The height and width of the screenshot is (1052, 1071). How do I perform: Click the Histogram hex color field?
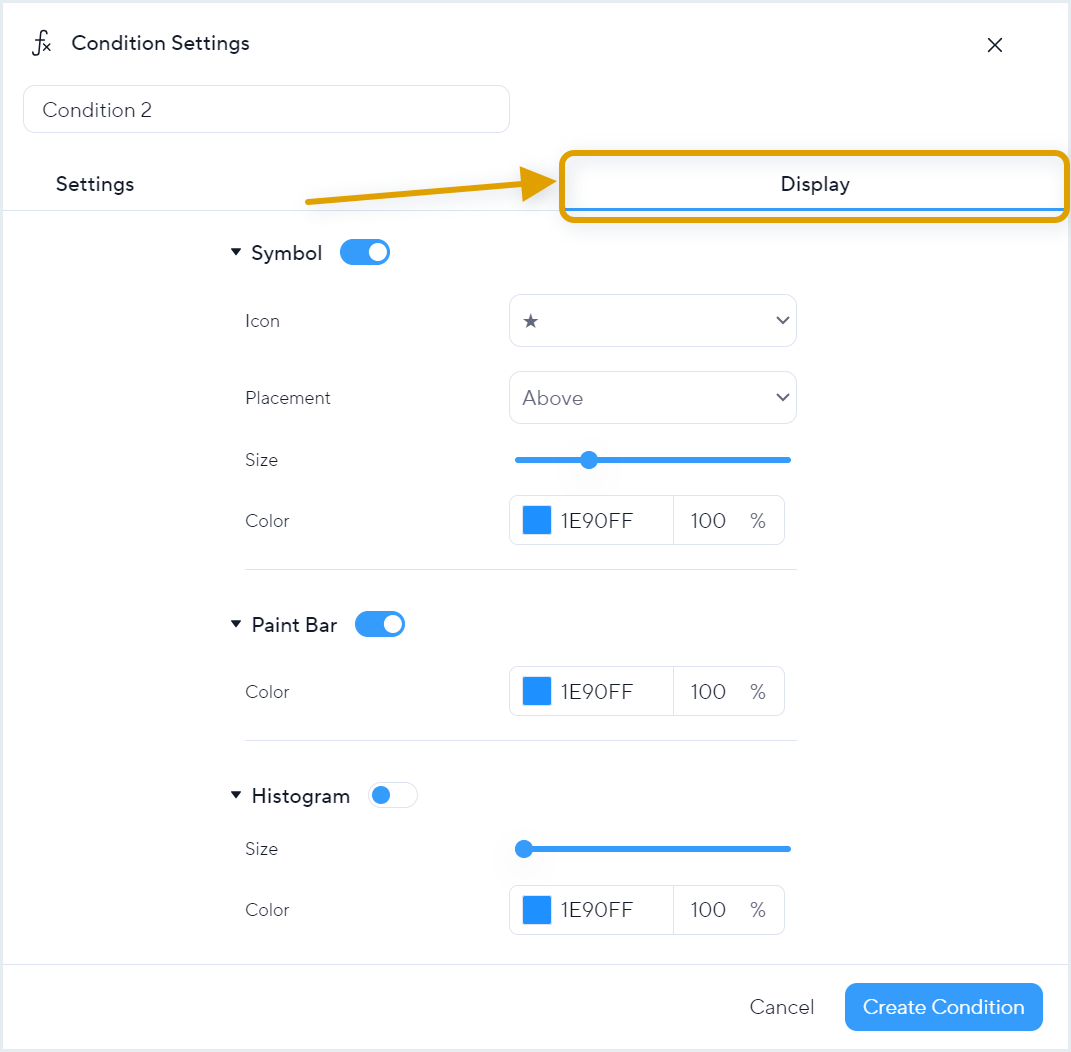(x=597, y=910)
